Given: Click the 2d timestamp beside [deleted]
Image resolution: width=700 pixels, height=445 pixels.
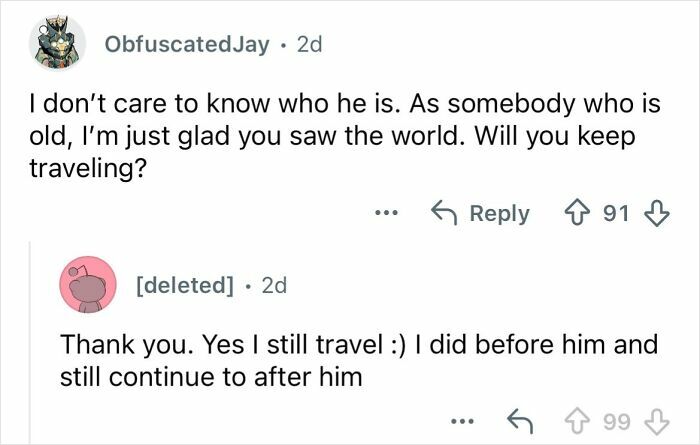Looking at the screenshot, I should pyautogui.click(x=273, y=285).
